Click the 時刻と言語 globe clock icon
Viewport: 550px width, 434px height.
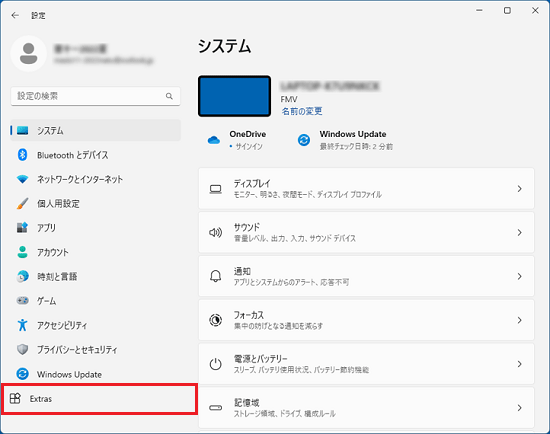pyautogui.click(x=22, y=276)
